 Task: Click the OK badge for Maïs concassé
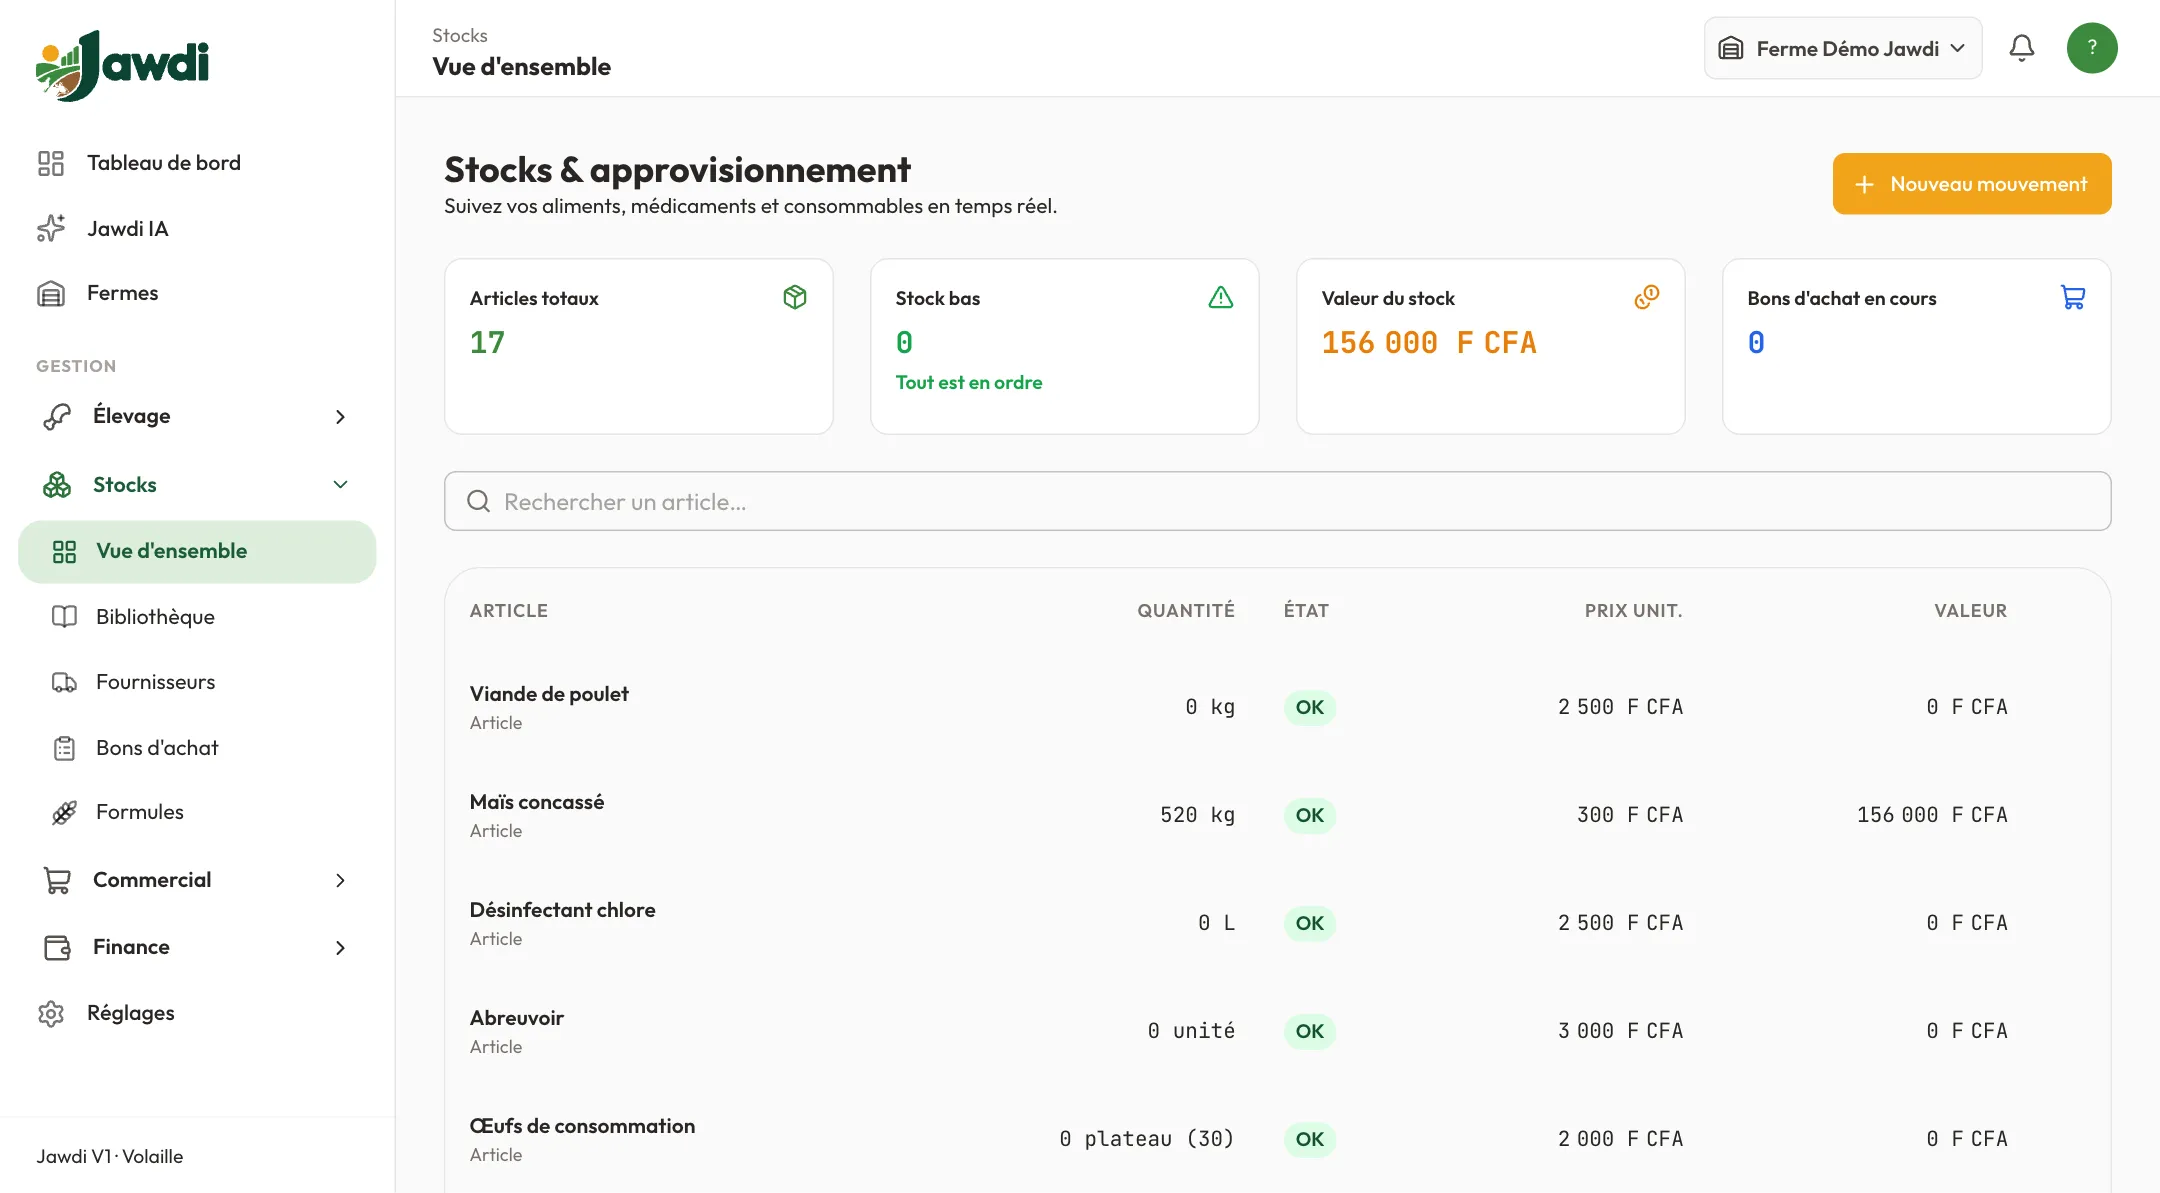[1310, 815]
